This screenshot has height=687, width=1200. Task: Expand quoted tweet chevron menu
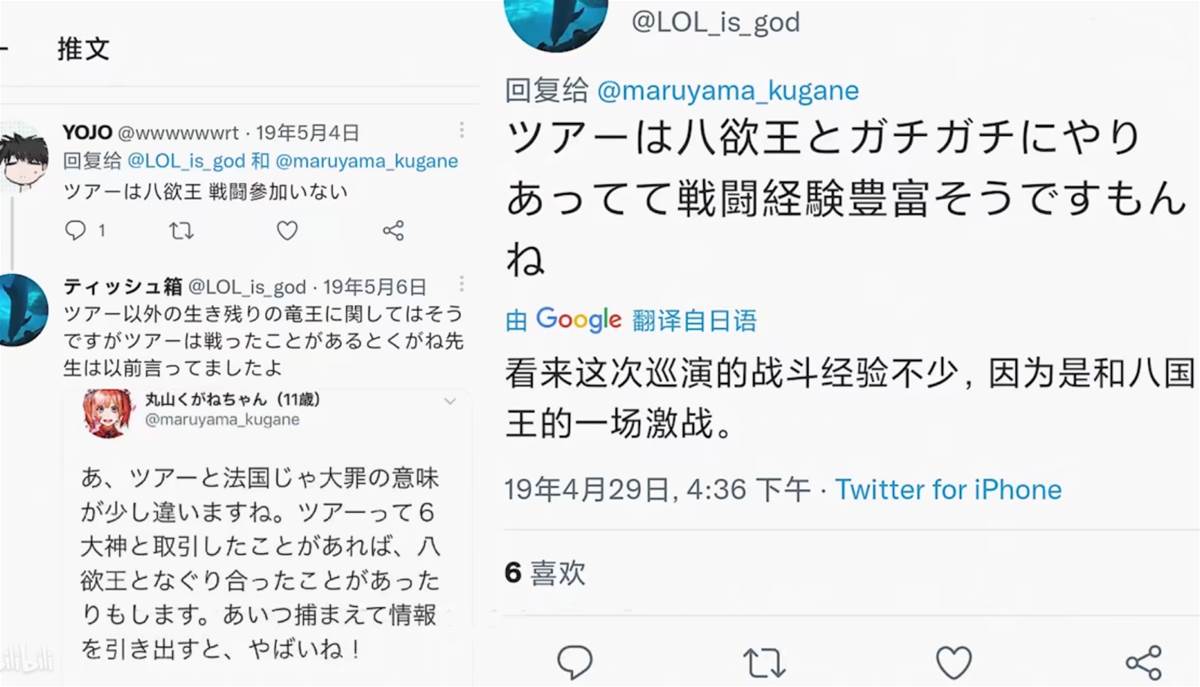pos(450,400)
